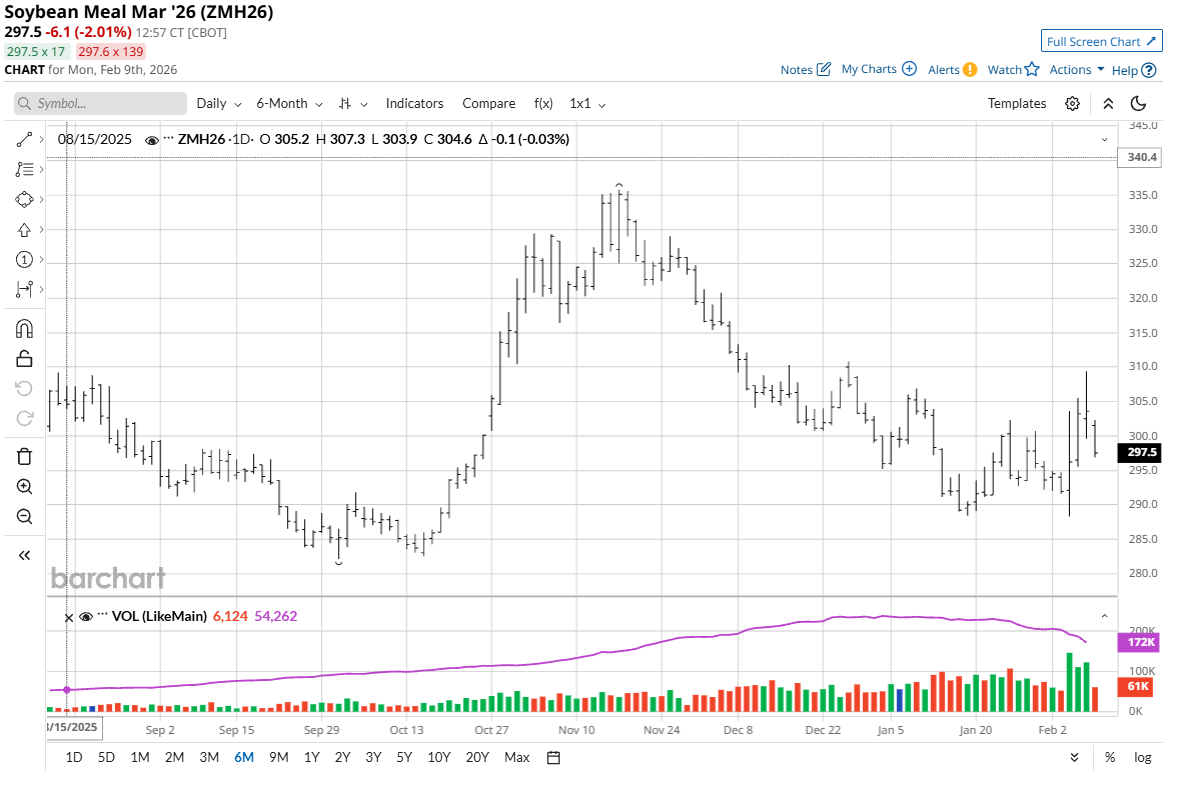
Task: Click the Symbol search field
Action: 100,104
